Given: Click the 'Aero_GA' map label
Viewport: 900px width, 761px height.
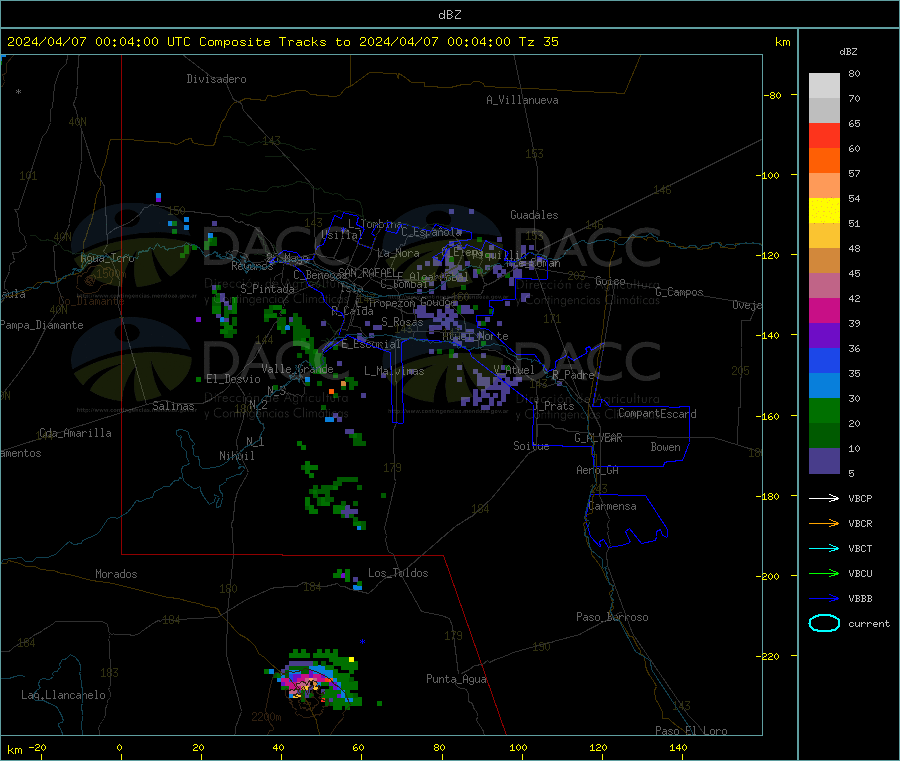Looking at the screenshot, I should click(598, 470).
